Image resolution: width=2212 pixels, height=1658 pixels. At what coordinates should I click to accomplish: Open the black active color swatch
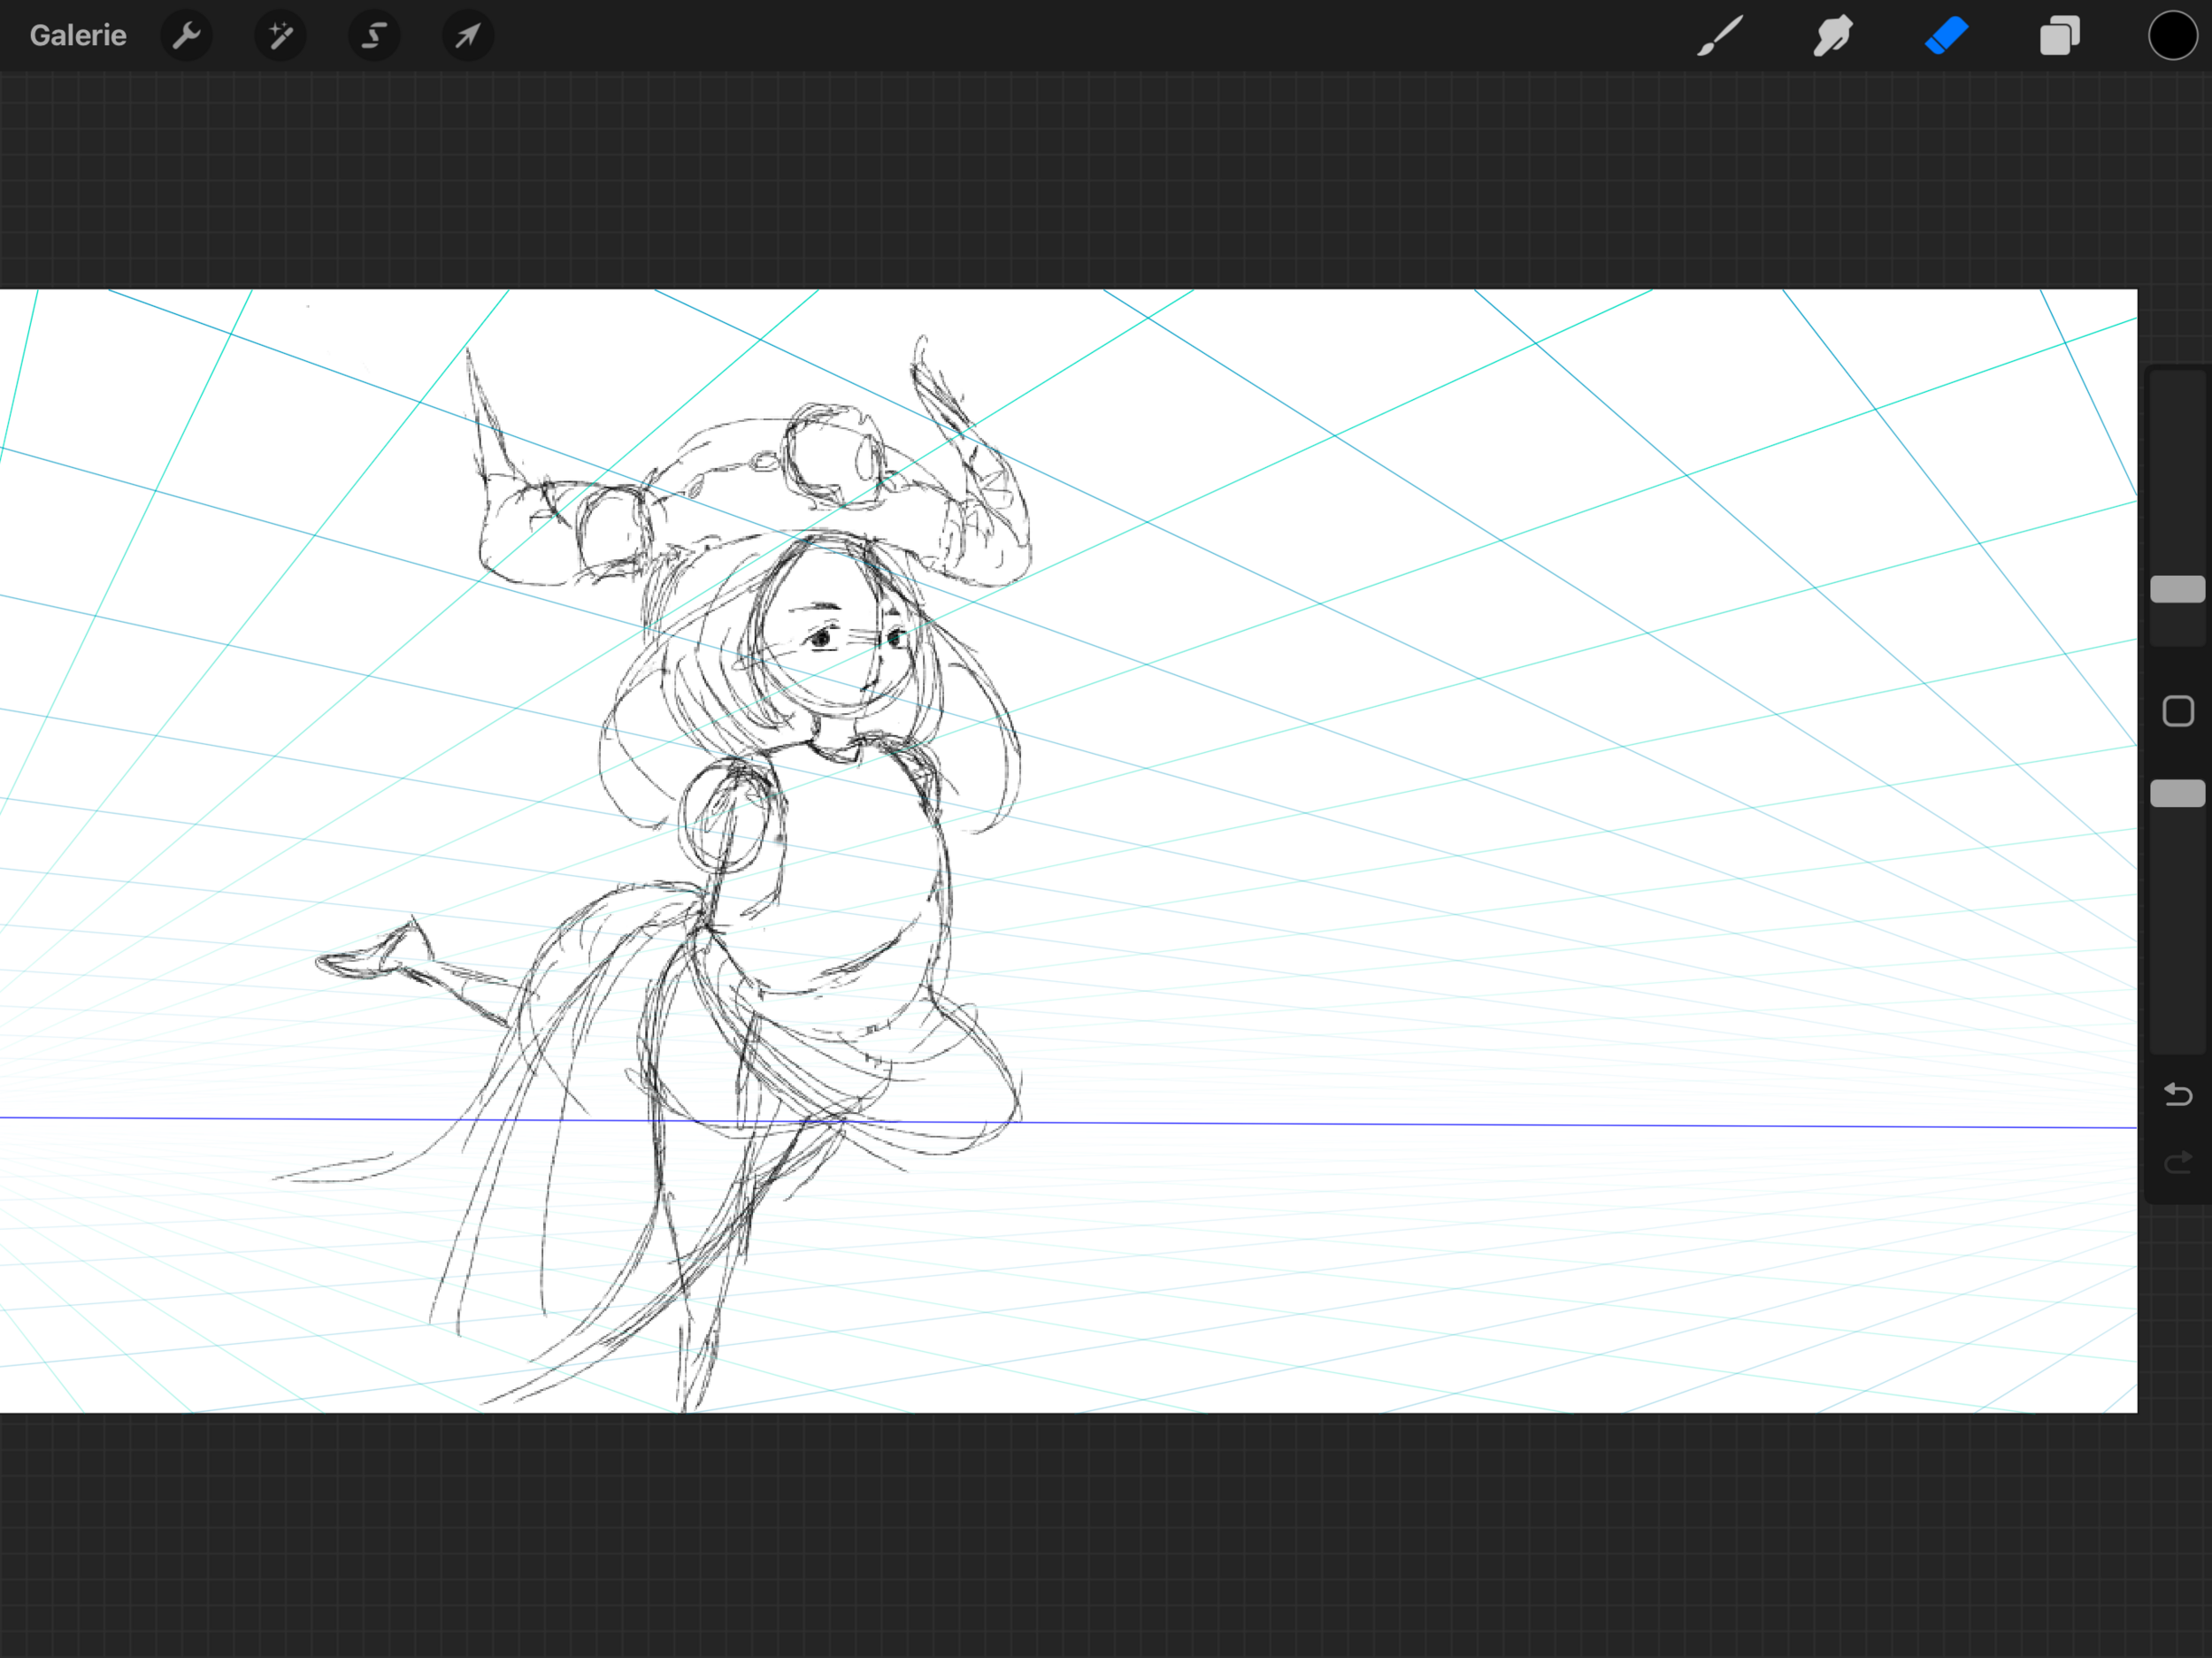click(x=2172, y=36)
